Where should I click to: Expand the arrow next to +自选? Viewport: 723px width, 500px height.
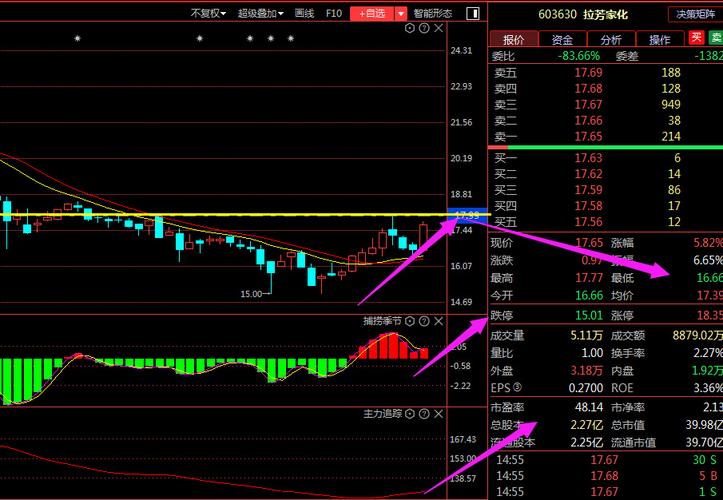point(401,14)
